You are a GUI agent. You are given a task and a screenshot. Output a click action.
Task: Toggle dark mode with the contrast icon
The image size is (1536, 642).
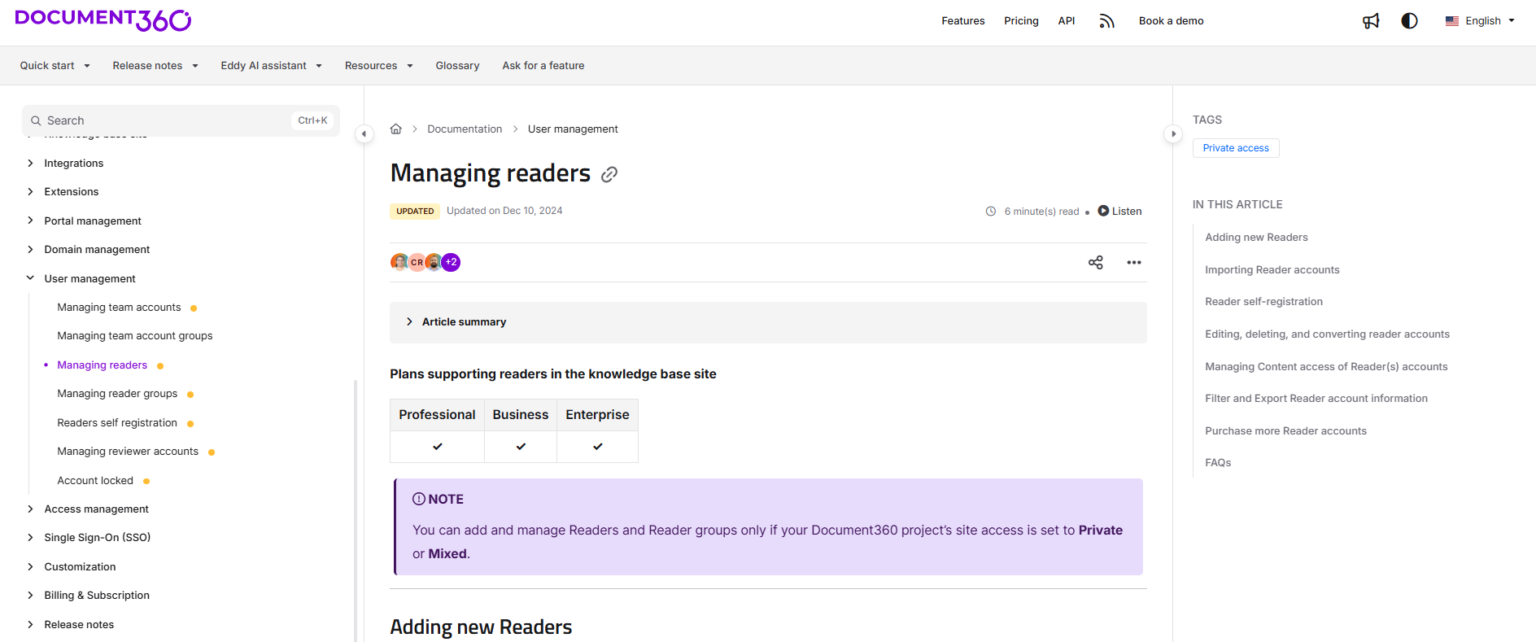(1409, 20)
